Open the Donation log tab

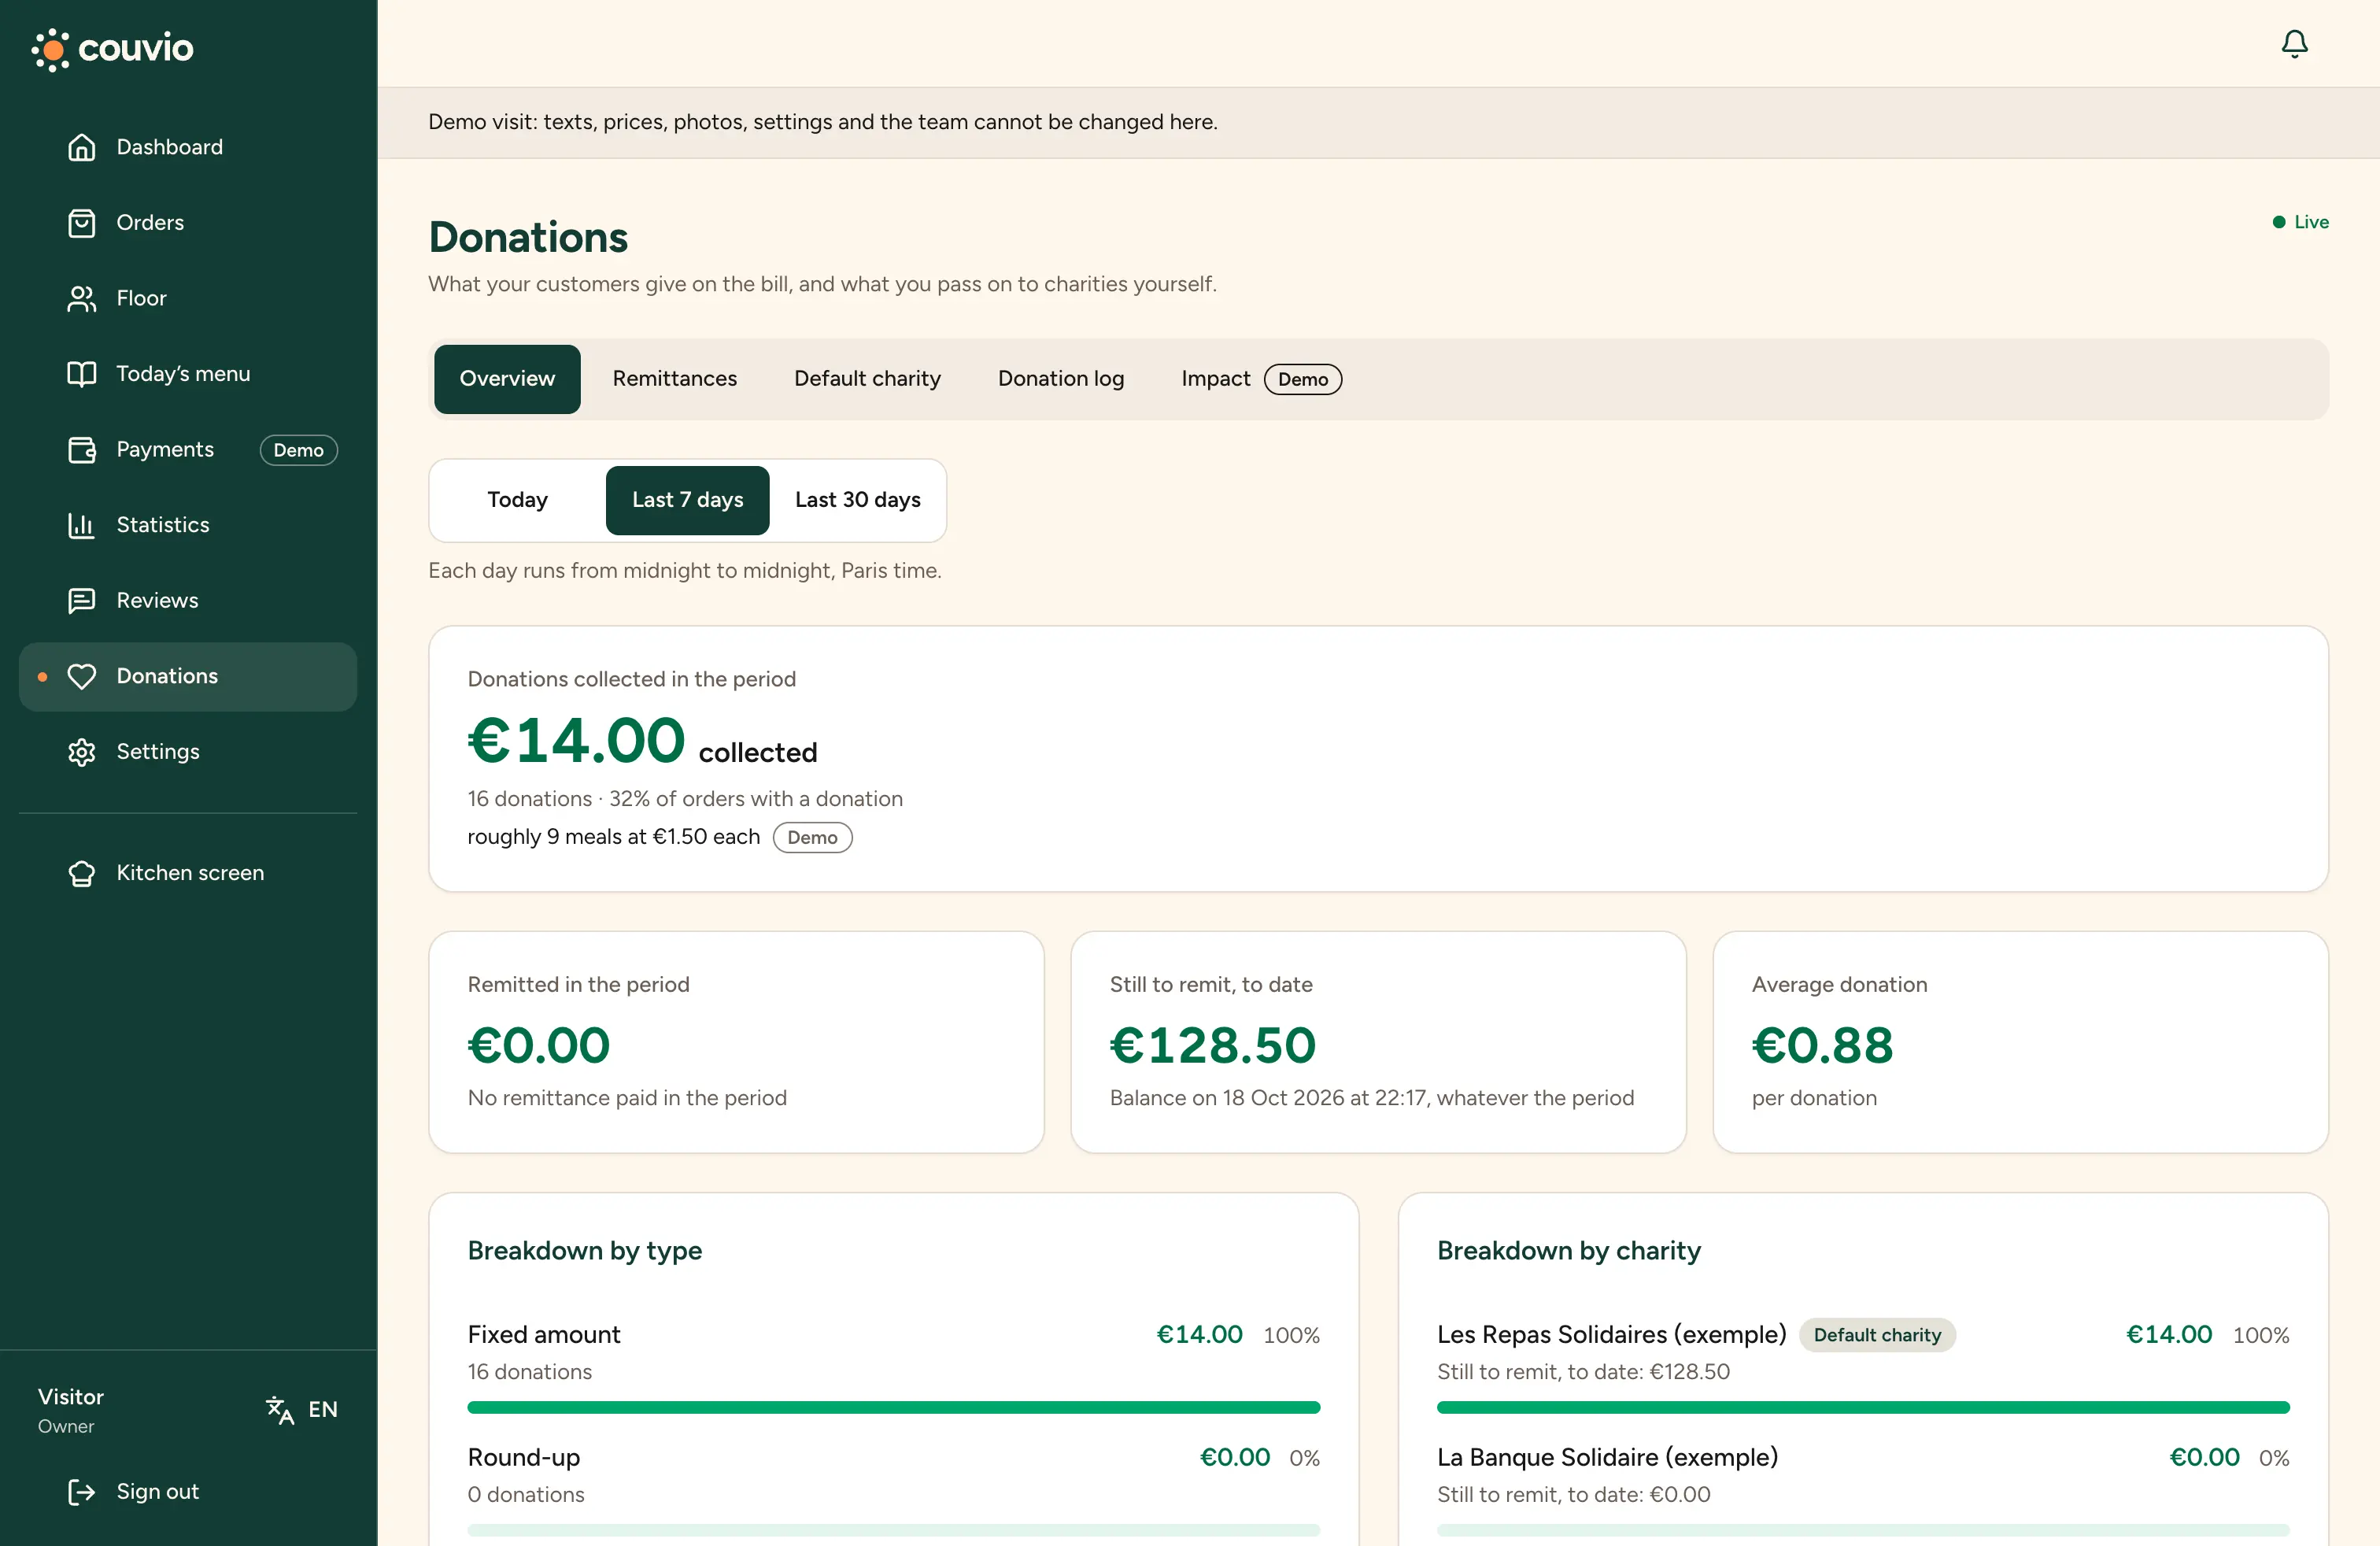tap(1061, 379)
